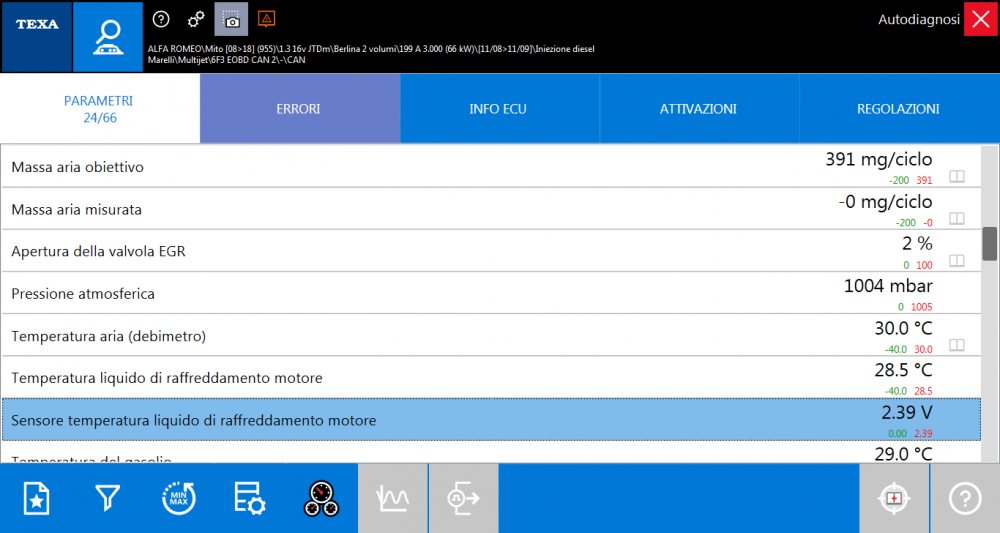Screen dimensions: 1000x533
Task: Click the filter funnel icon
Action: (107, 498)
